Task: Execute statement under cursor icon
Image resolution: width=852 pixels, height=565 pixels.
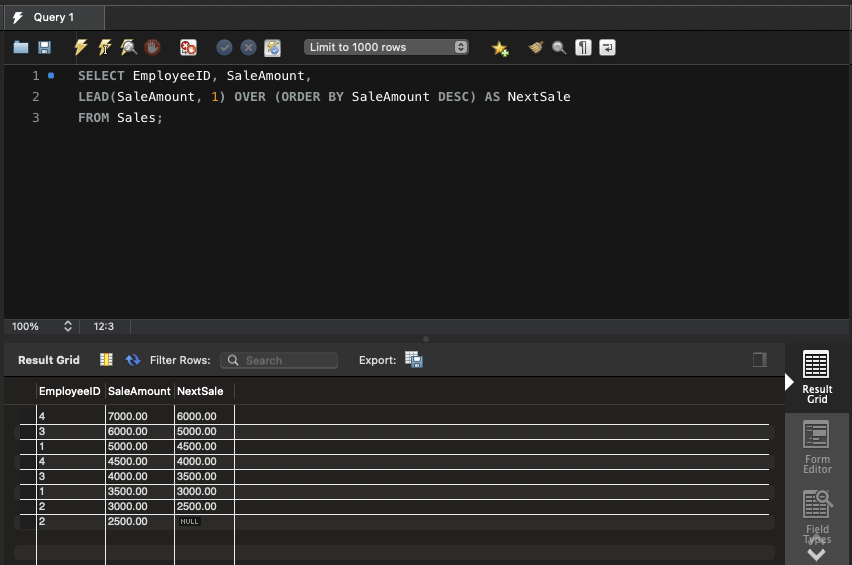Action: 104,47
